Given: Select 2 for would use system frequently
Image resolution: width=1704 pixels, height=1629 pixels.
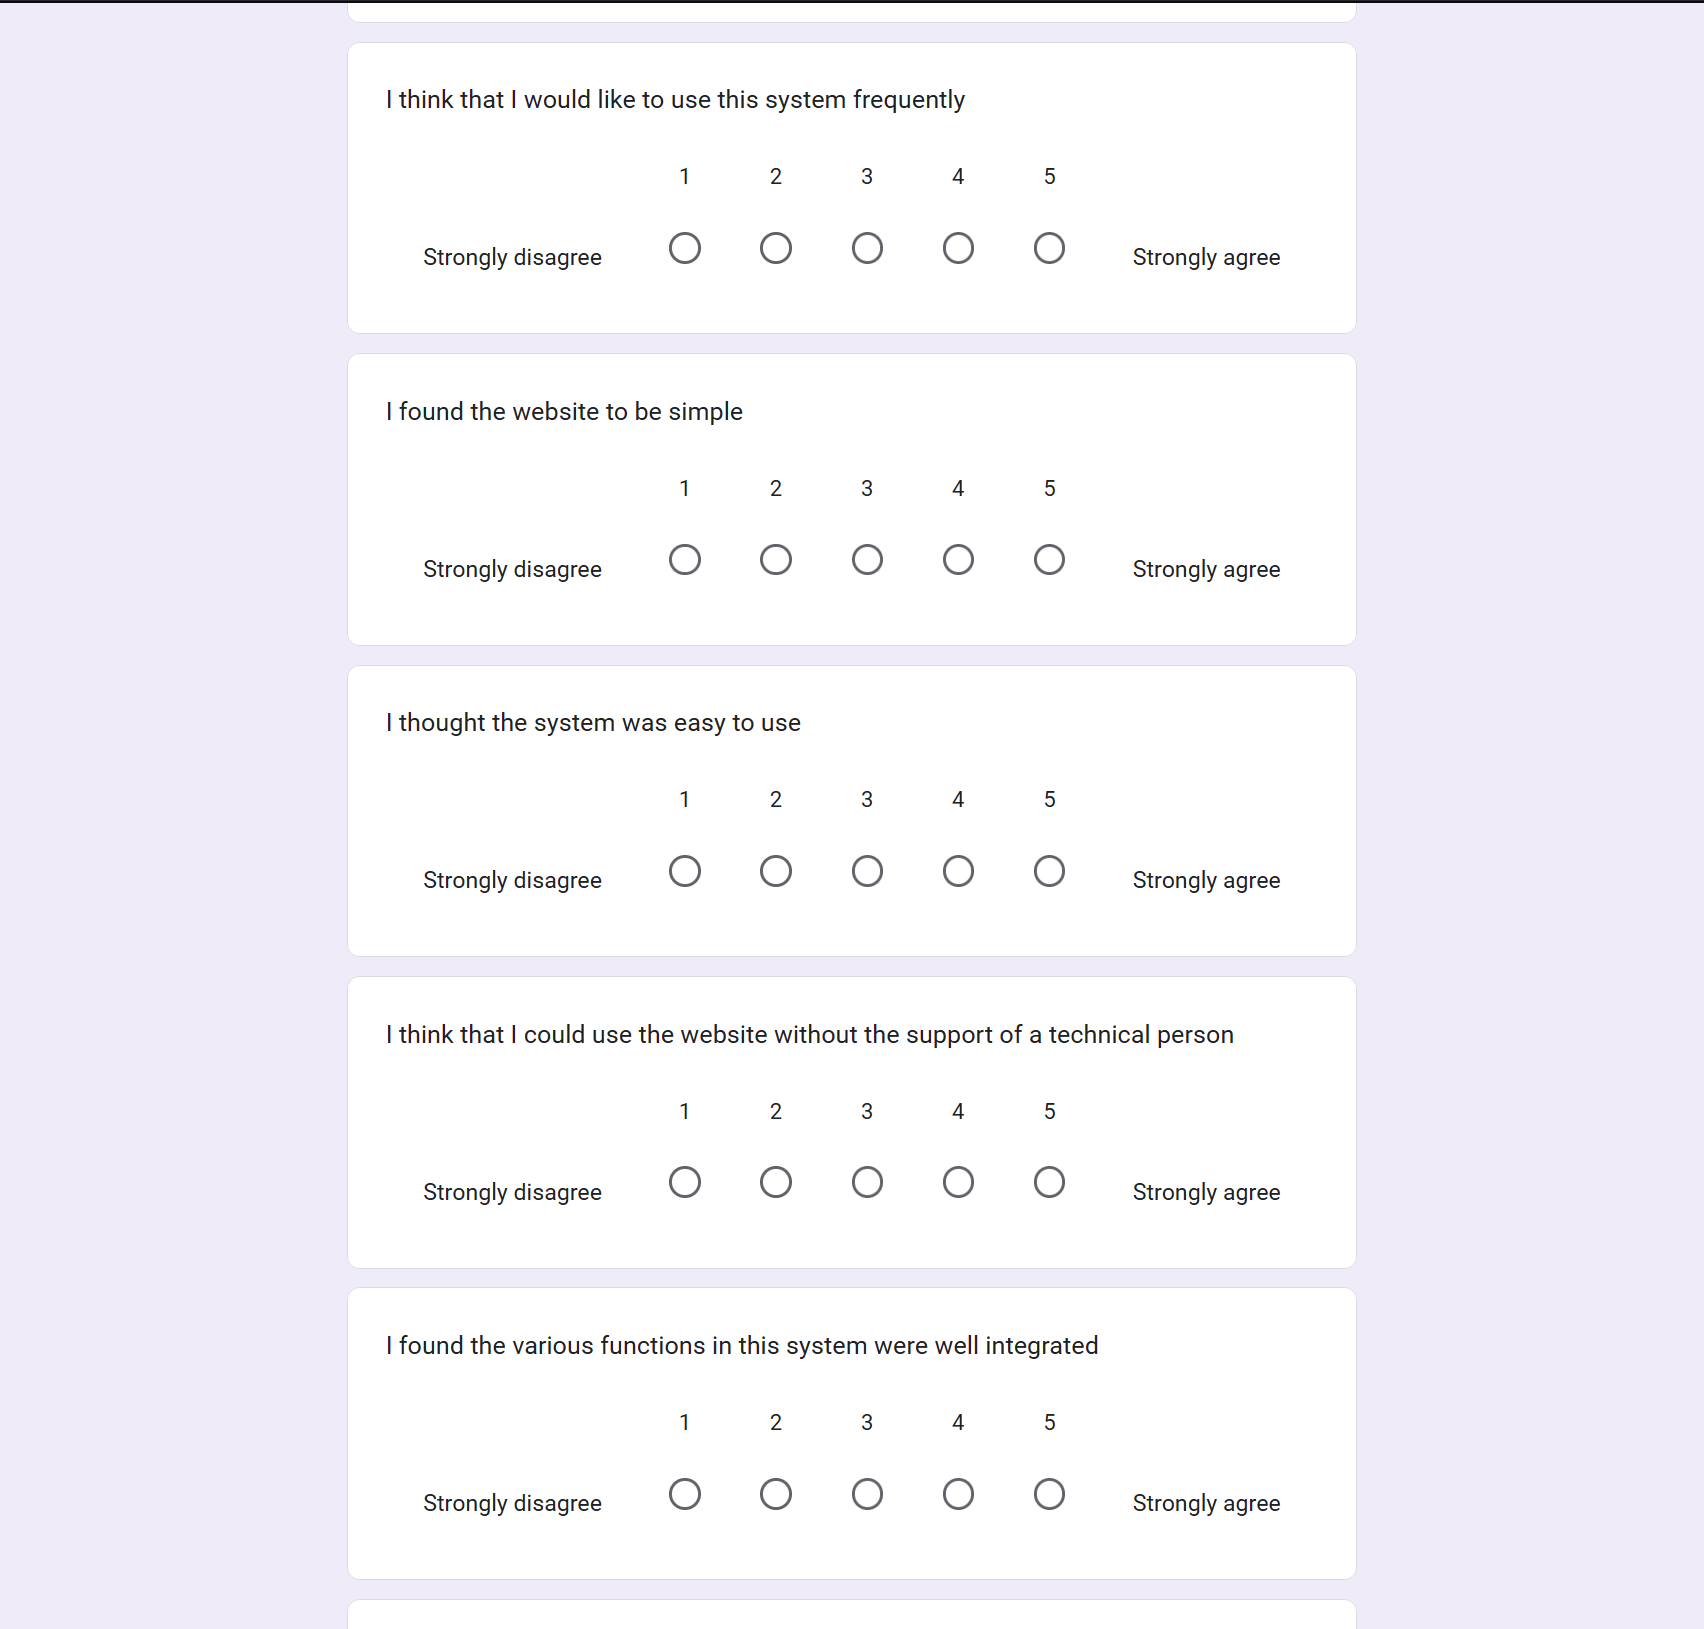Looking at the screenshot, I should tap(776, 248).
